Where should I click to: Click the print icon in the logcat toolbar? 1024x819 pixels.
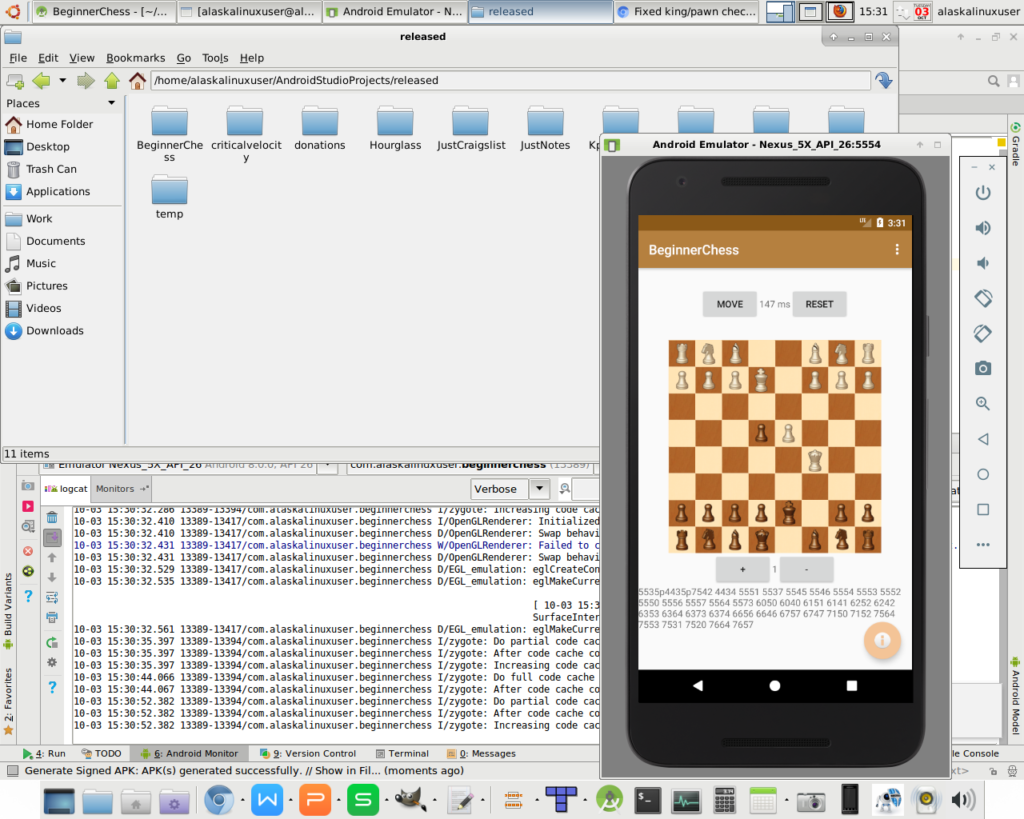(52, 617)
